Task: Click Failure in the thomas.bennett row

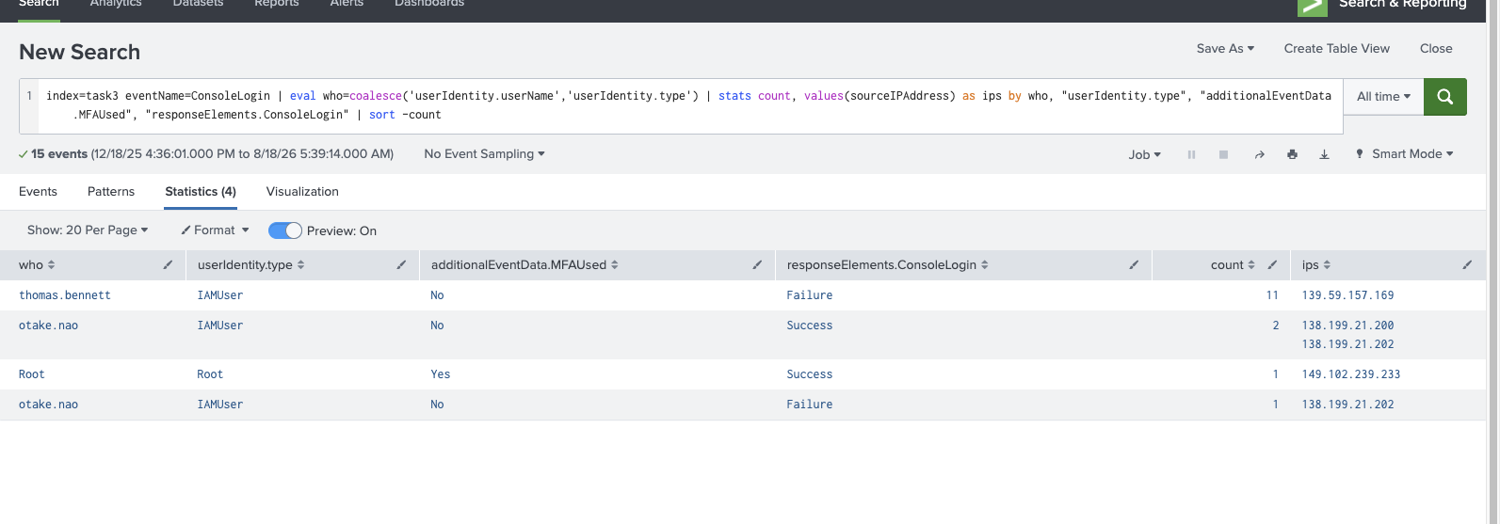Action: 809,295
